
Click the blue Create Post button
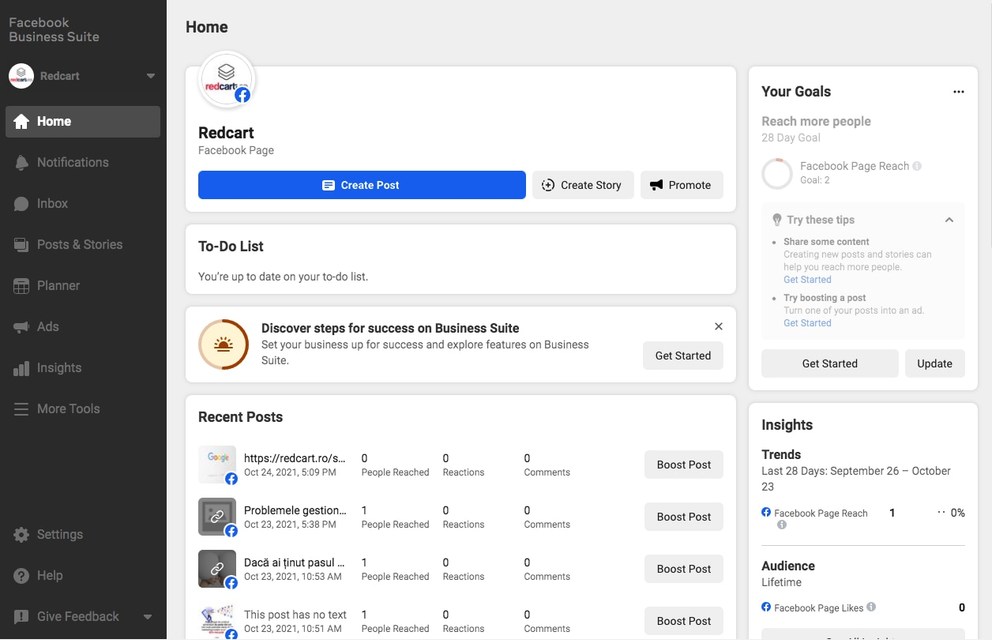(361, 185)
